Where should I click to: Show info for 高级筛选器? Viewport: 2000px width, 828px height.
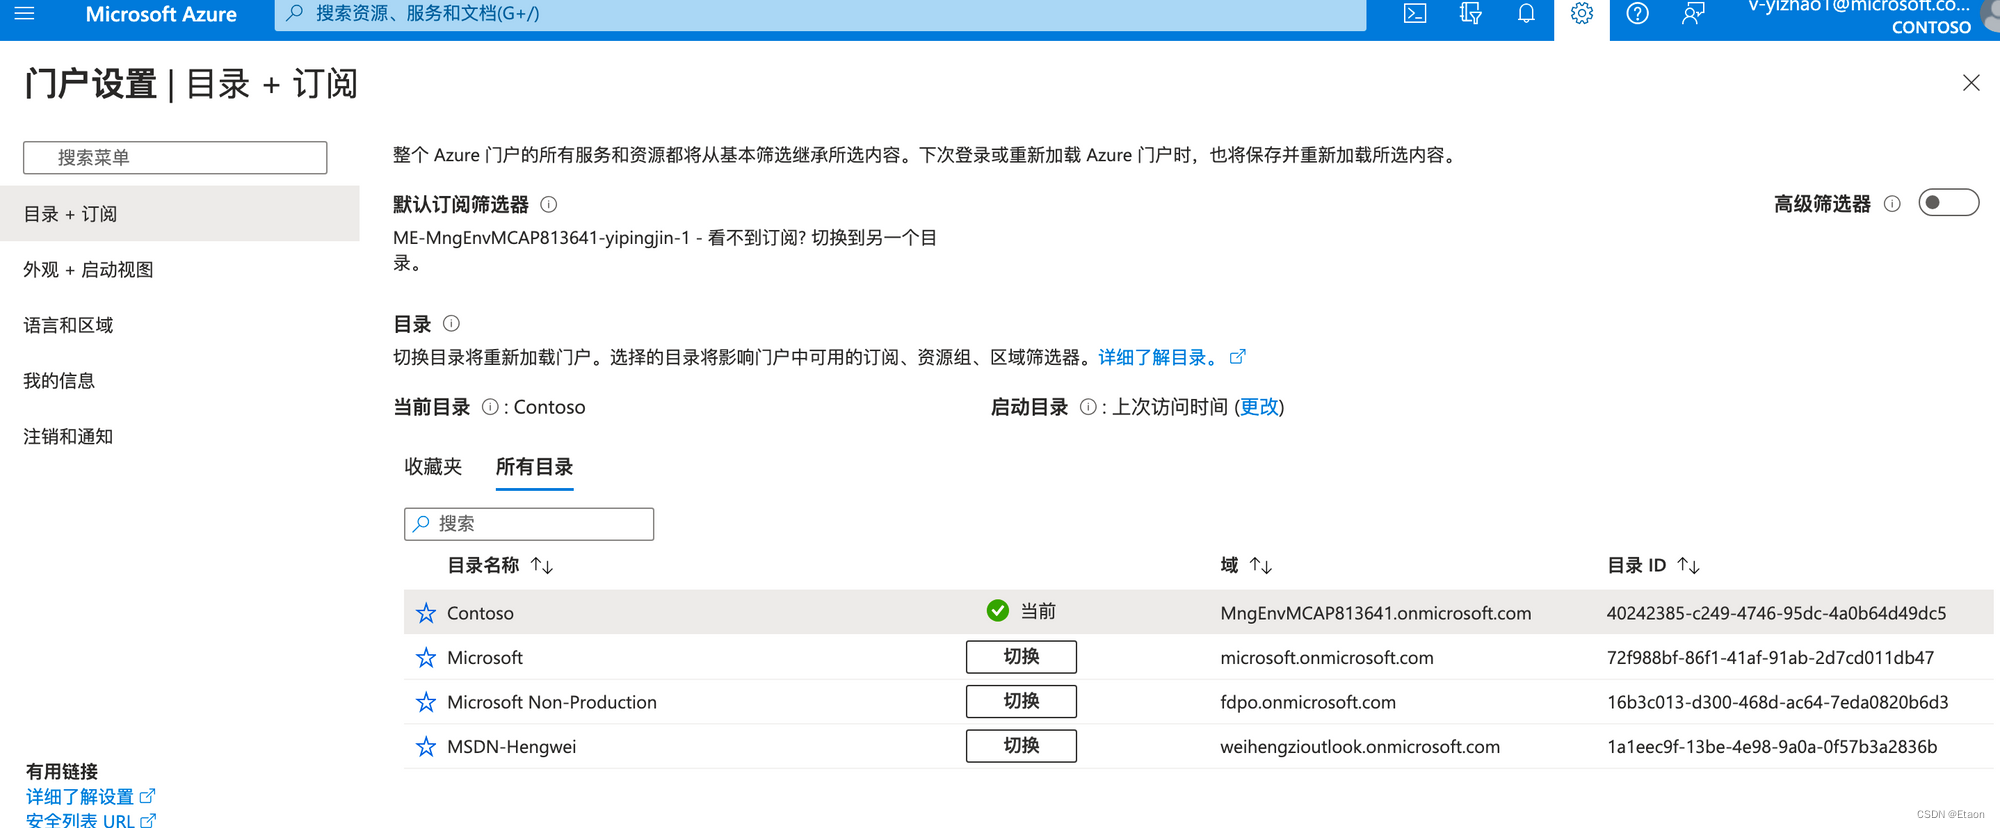[1892, 204]
